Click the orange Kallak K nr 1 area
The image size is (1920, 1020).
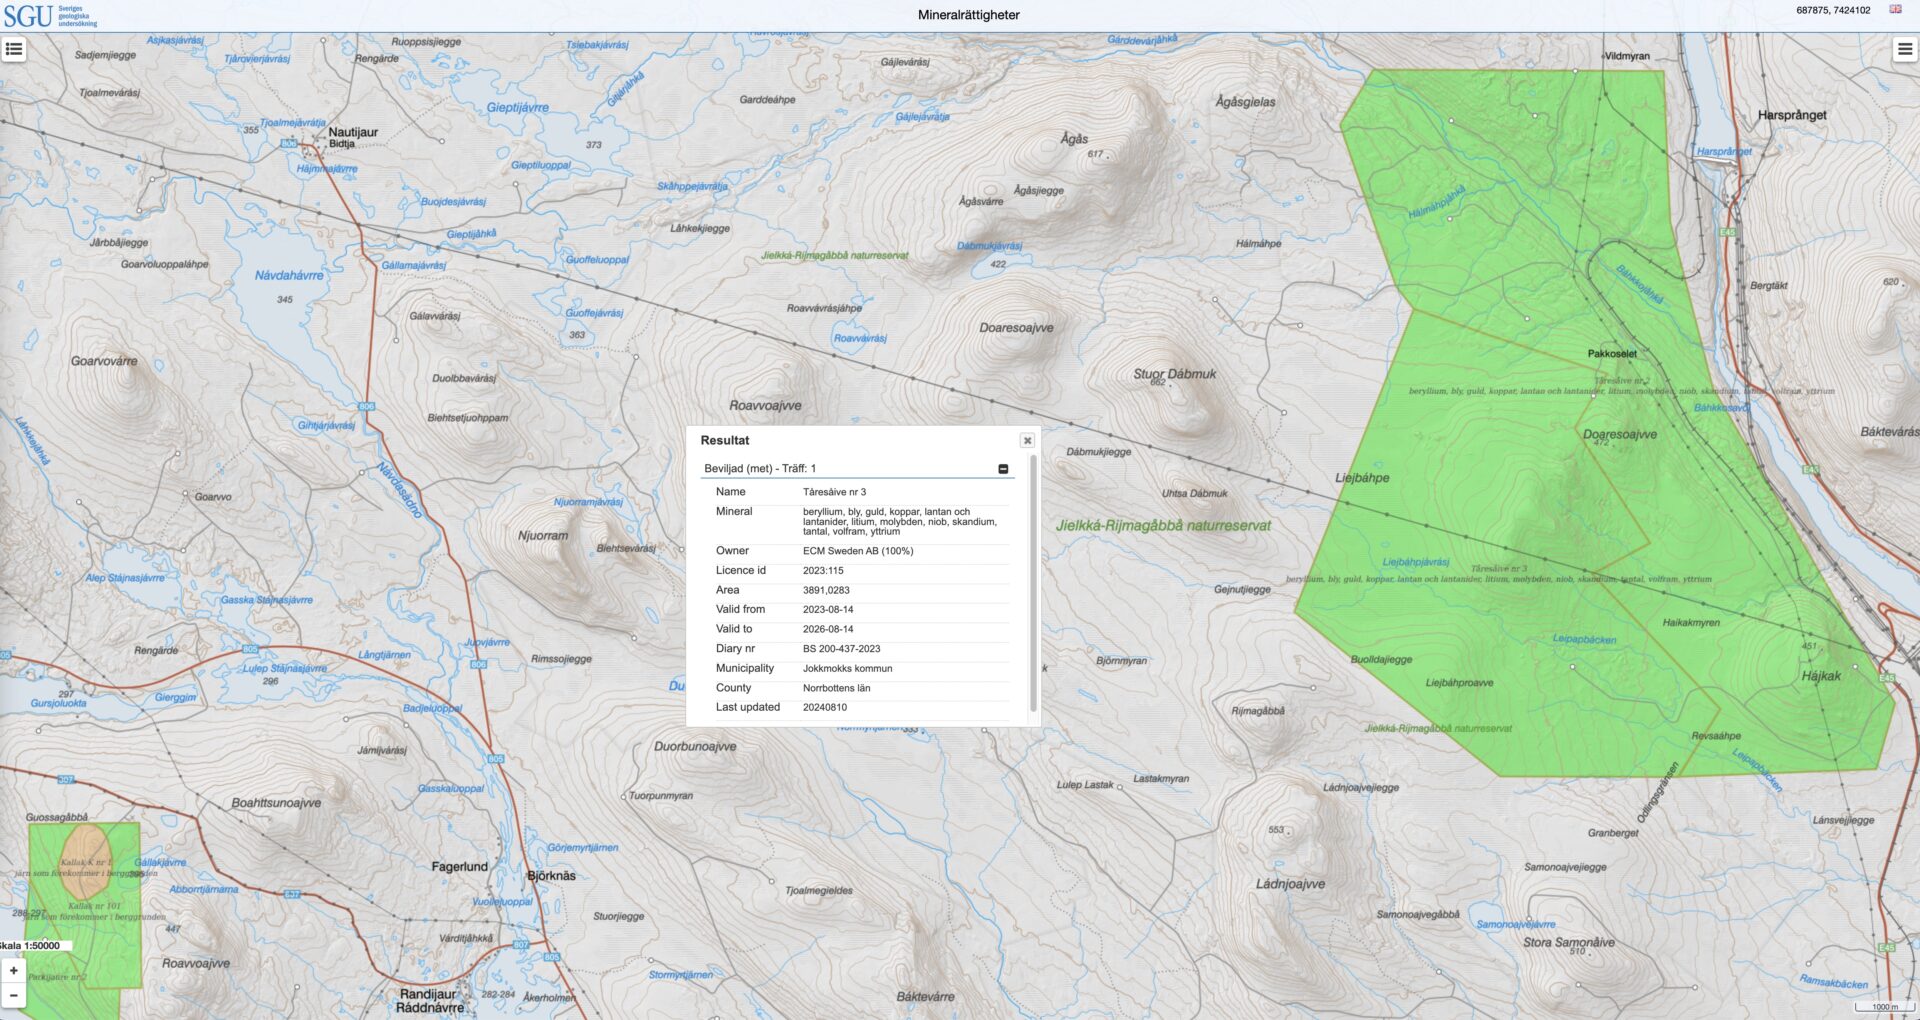tap(88, 860)
